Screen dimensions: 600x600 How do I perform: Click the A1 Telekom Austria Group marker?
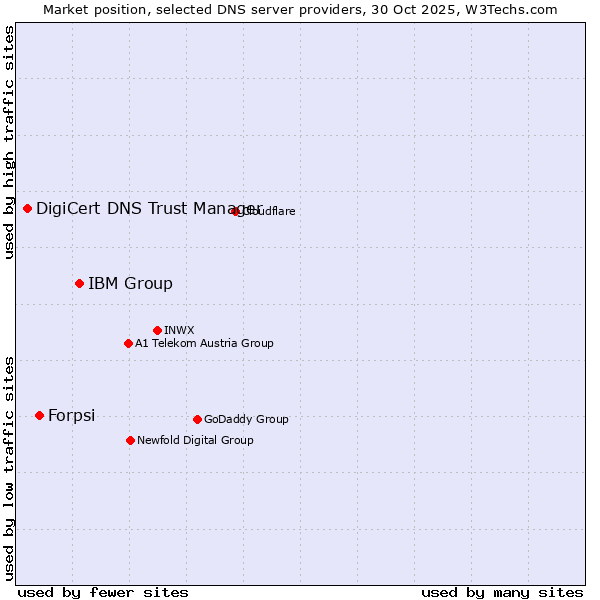tap(128, 343)
